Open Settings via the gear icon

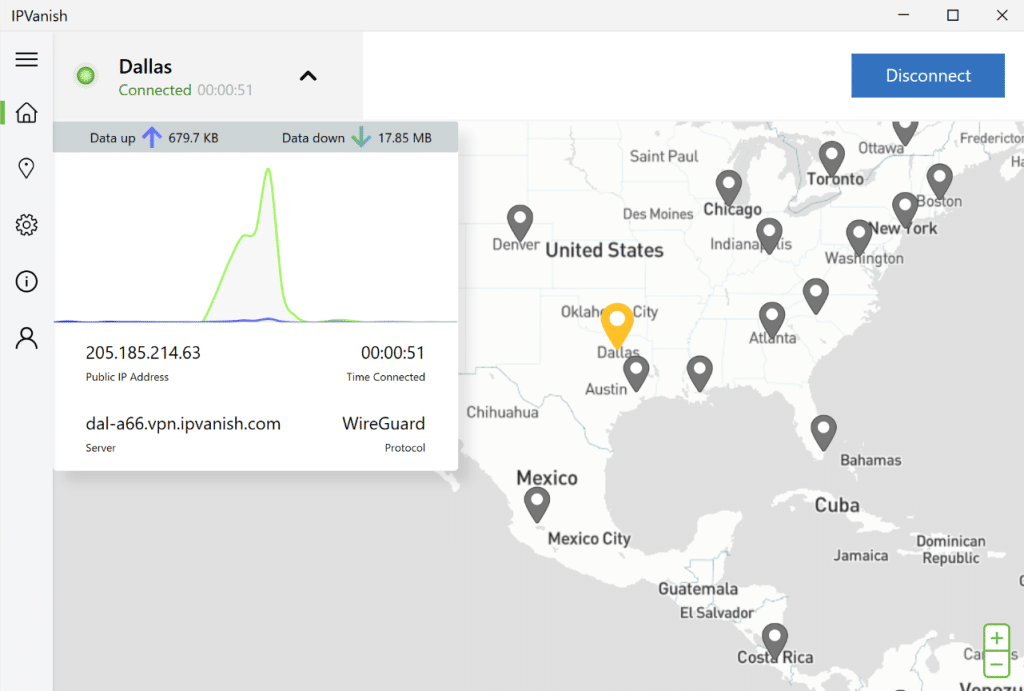click(26, 225)
